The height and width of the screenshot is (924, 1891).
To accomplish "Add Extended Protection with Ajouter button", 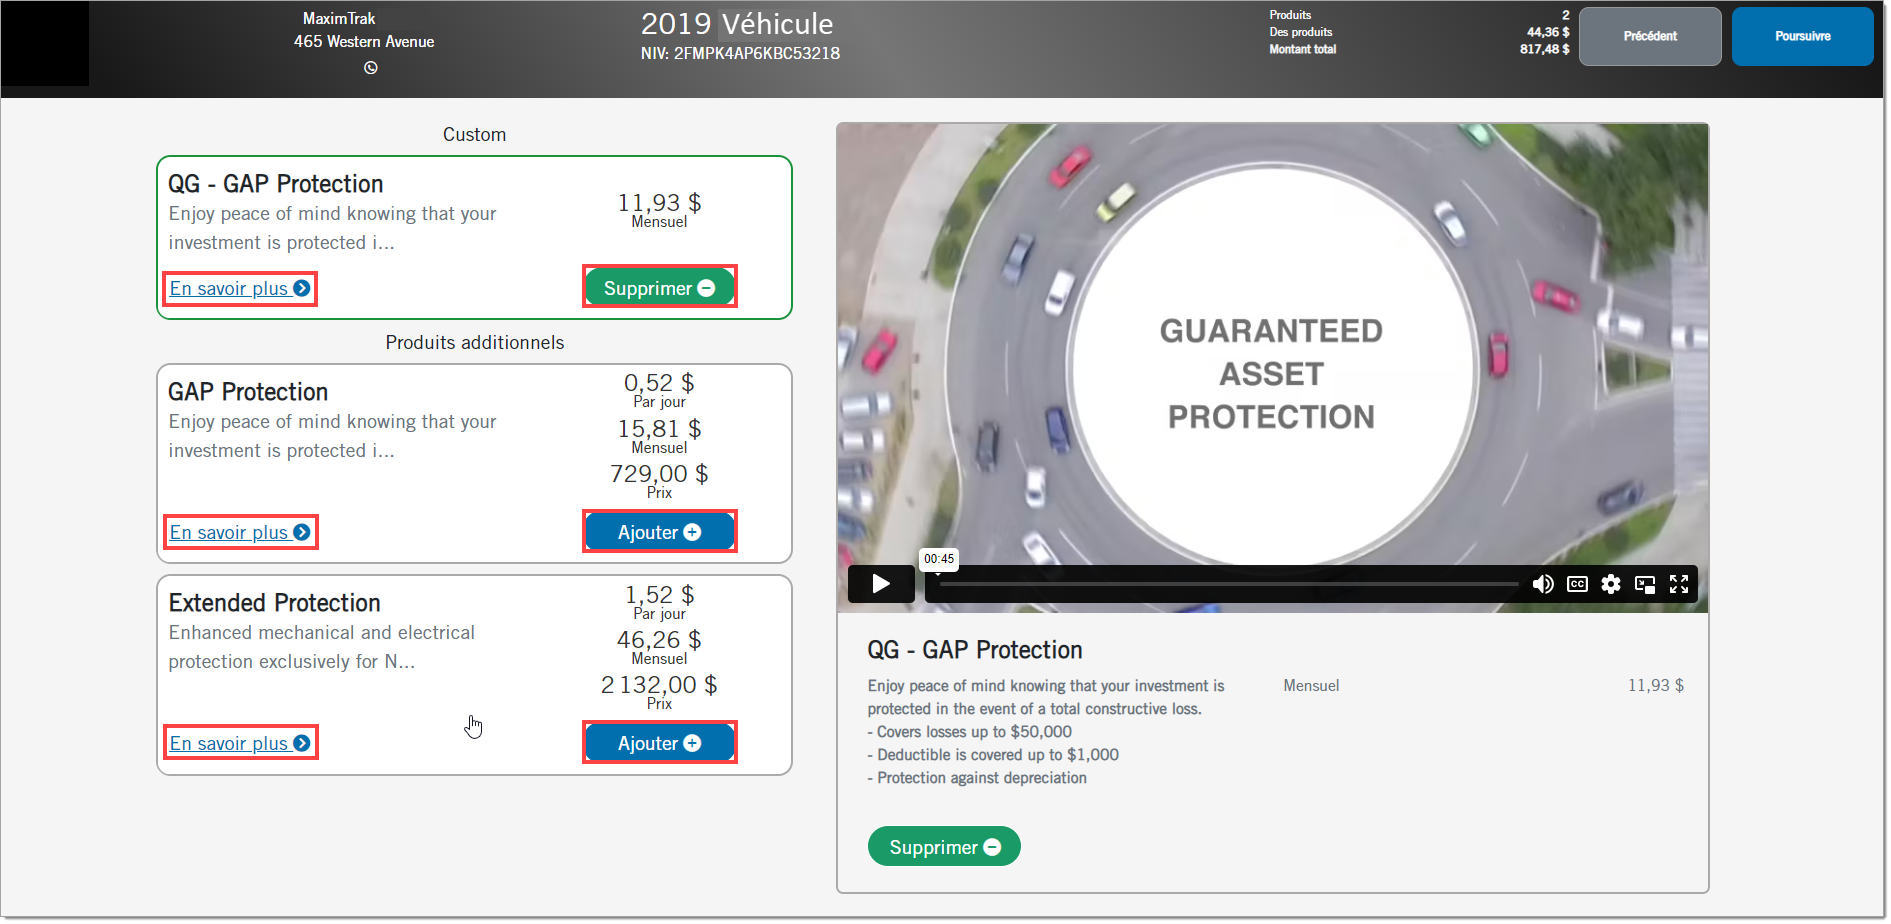I will [x=660, y=743].
